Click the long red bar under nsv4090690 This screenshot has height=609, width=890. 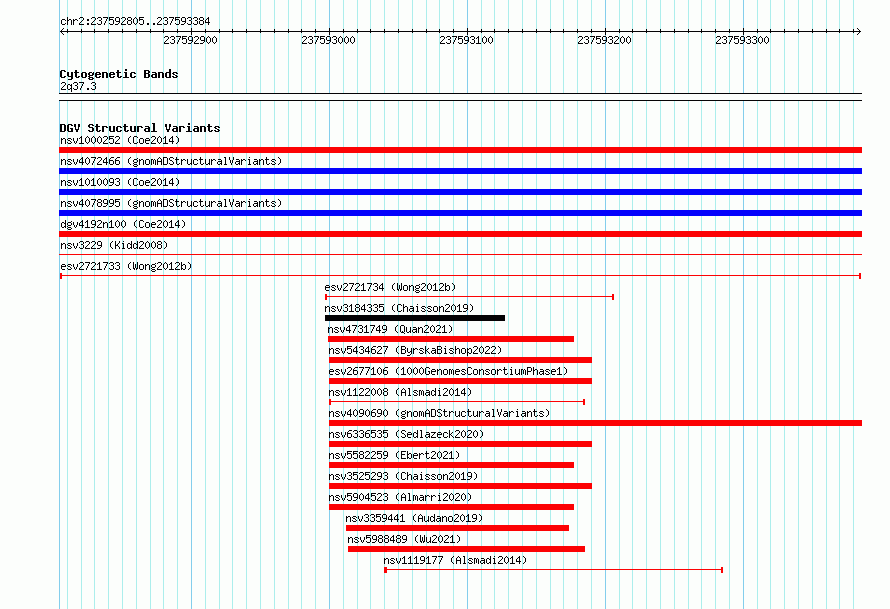click(595, 423)
